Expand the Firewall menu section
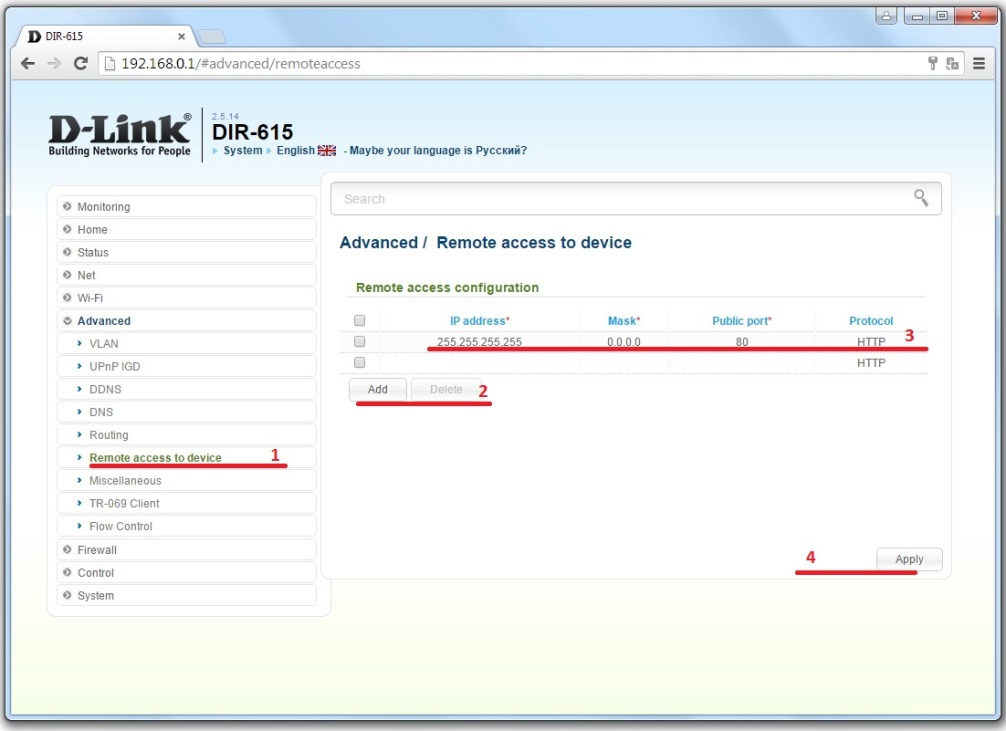Viewport: 1006px width, 731px height. (186, 550)
